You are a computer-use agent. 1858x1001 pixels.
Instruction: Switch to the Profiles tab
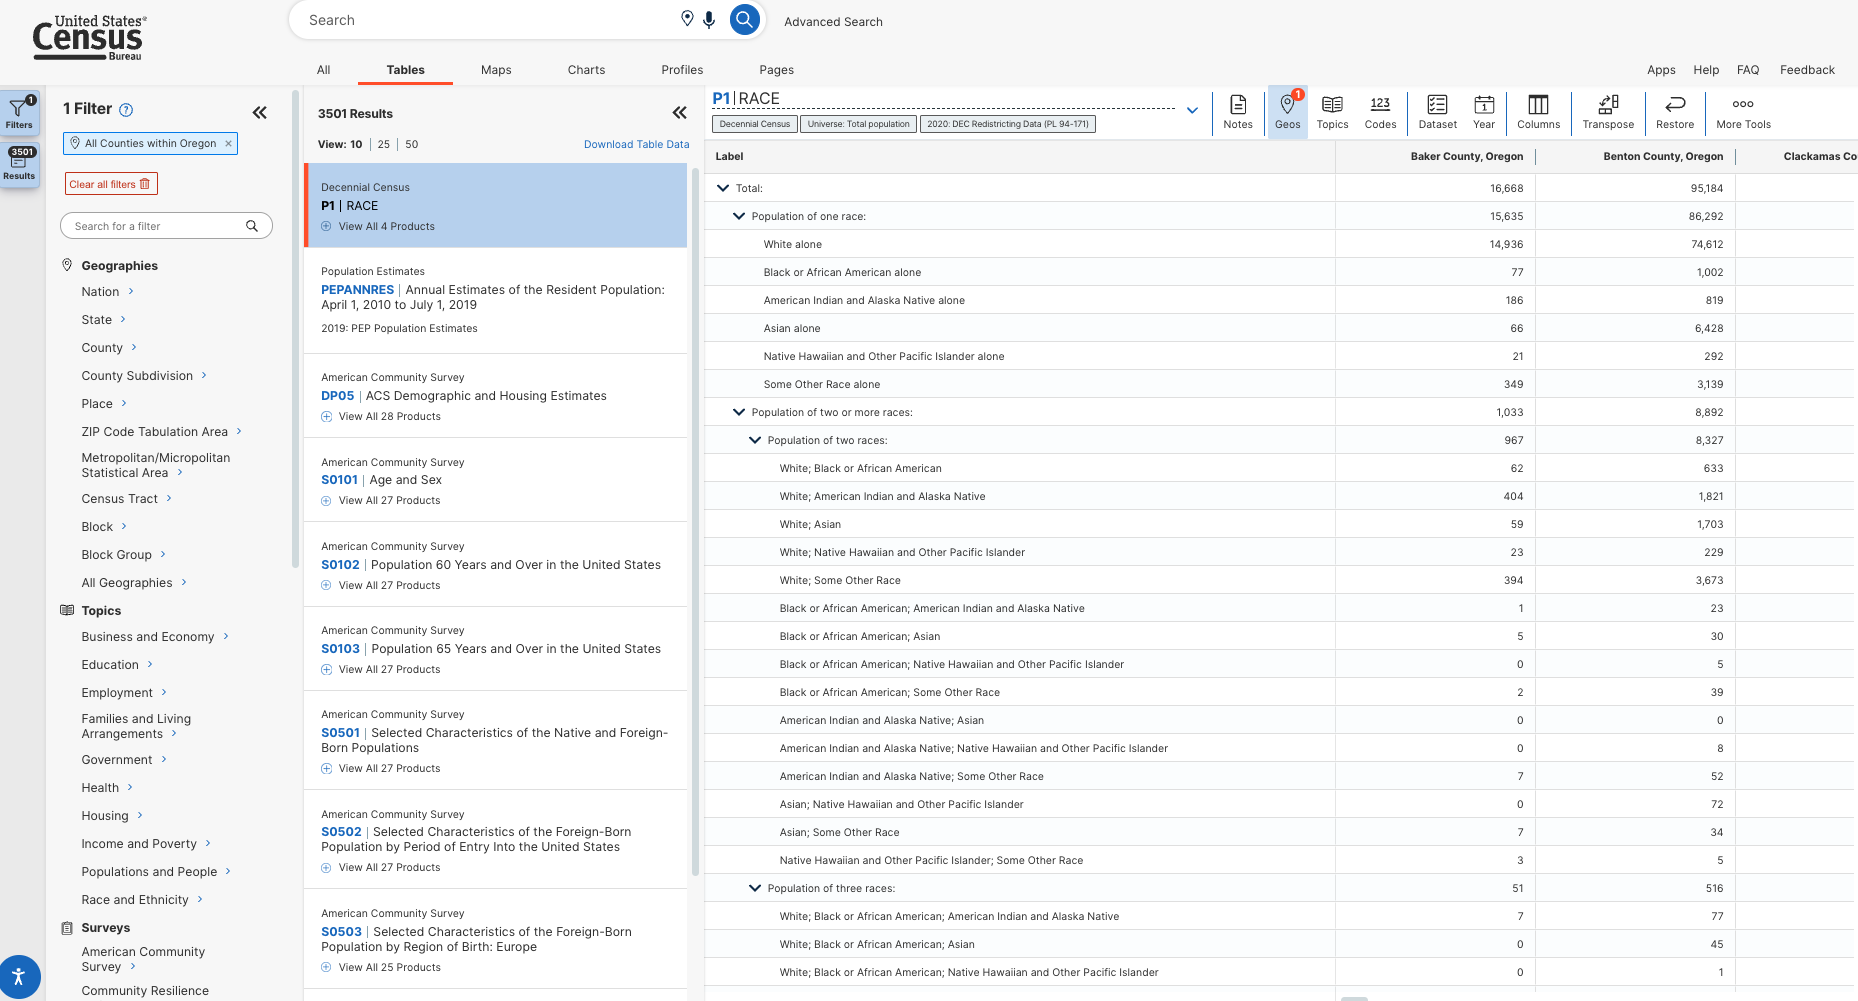(x=682, y=70)
